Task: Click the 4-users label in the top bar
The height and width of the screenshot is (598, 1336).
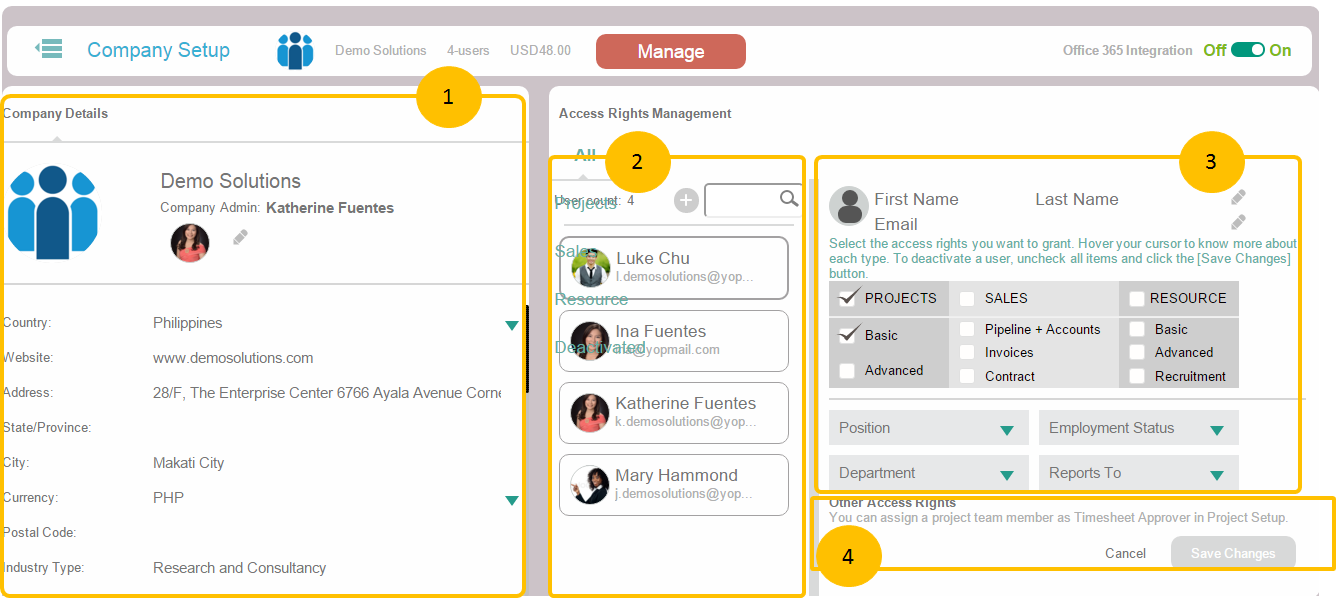Action: coord(468,50)
